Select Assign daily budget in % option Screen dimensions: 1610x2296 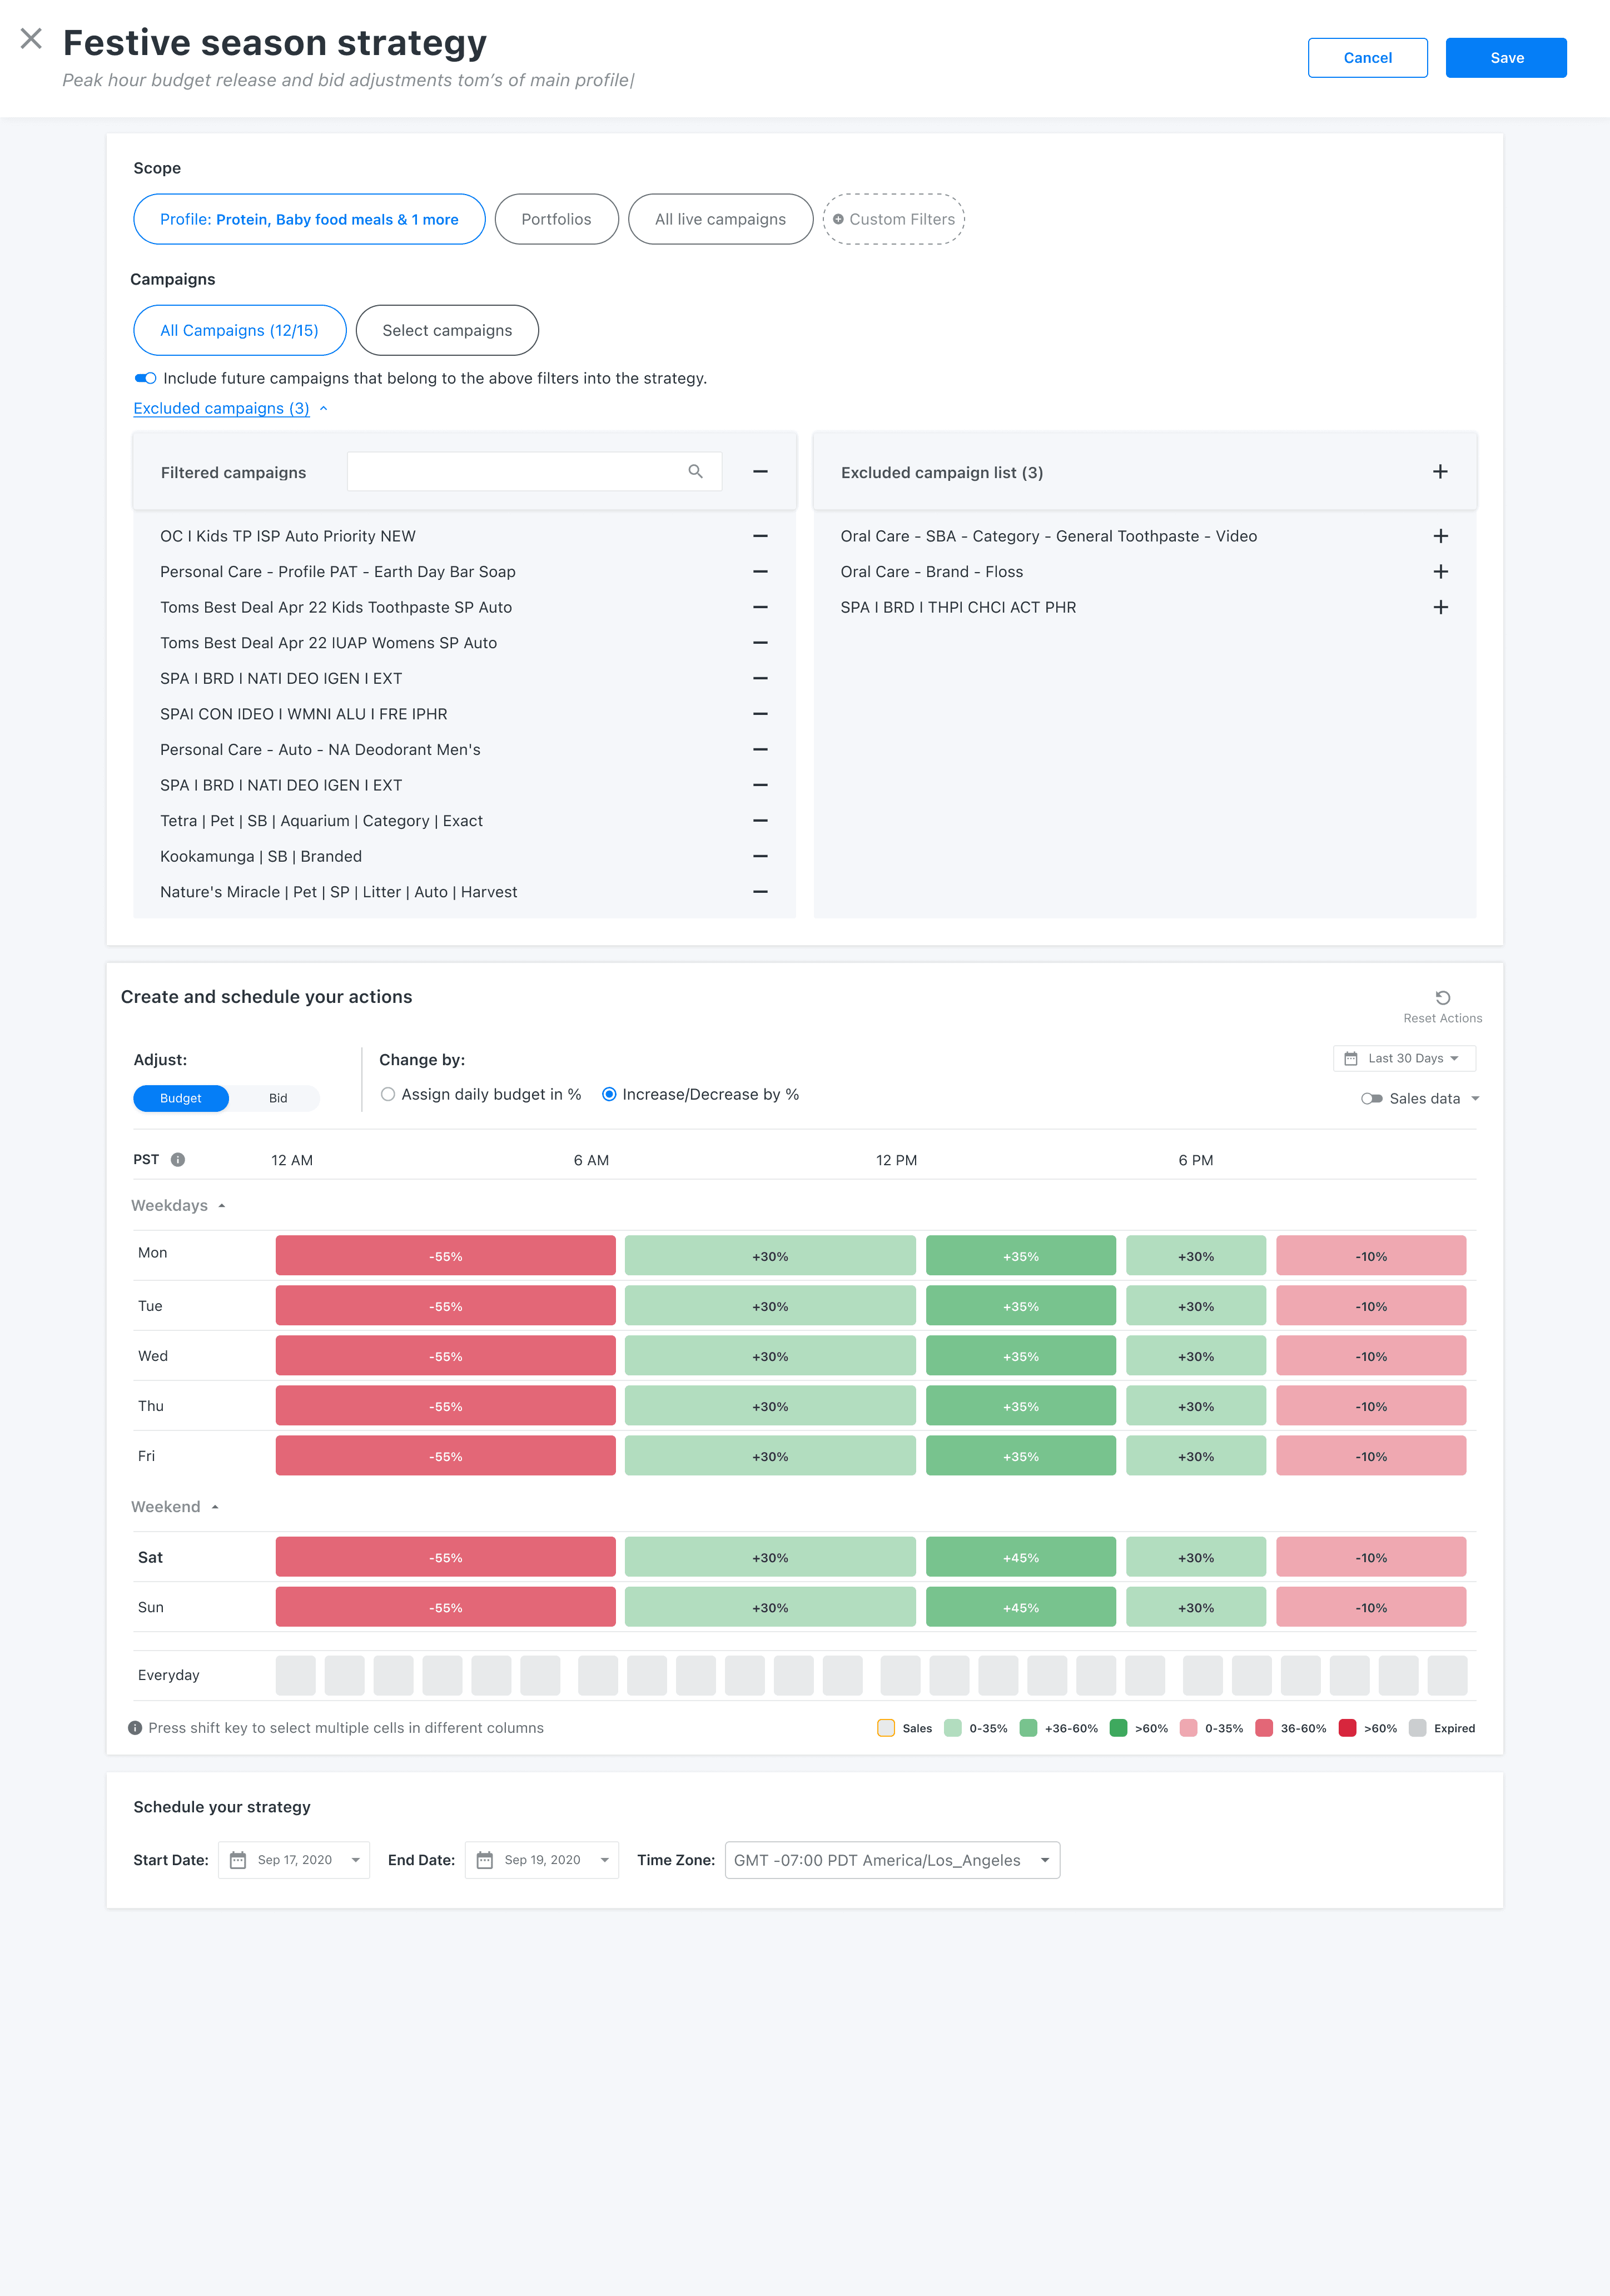click(x=388, y=1094)
